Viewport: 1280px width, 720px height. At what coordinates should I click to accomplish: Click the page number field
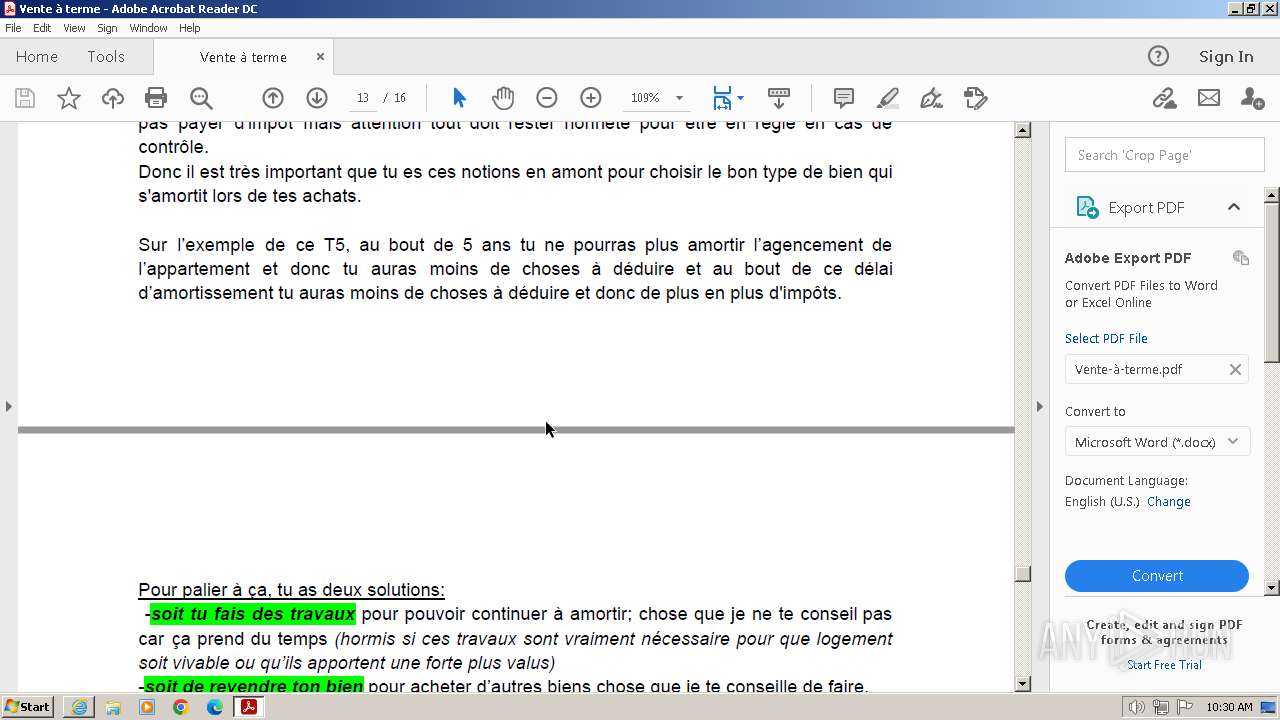362,98
